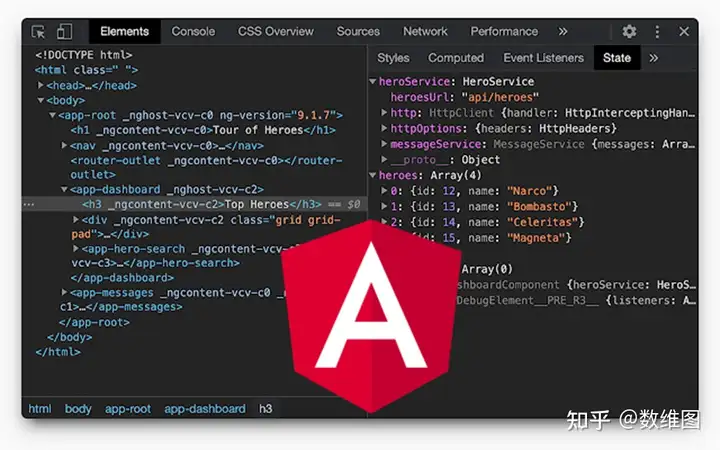Close the DevTools panel
The width and height of the screenshot is (720, 450).
tap(684, 32)
